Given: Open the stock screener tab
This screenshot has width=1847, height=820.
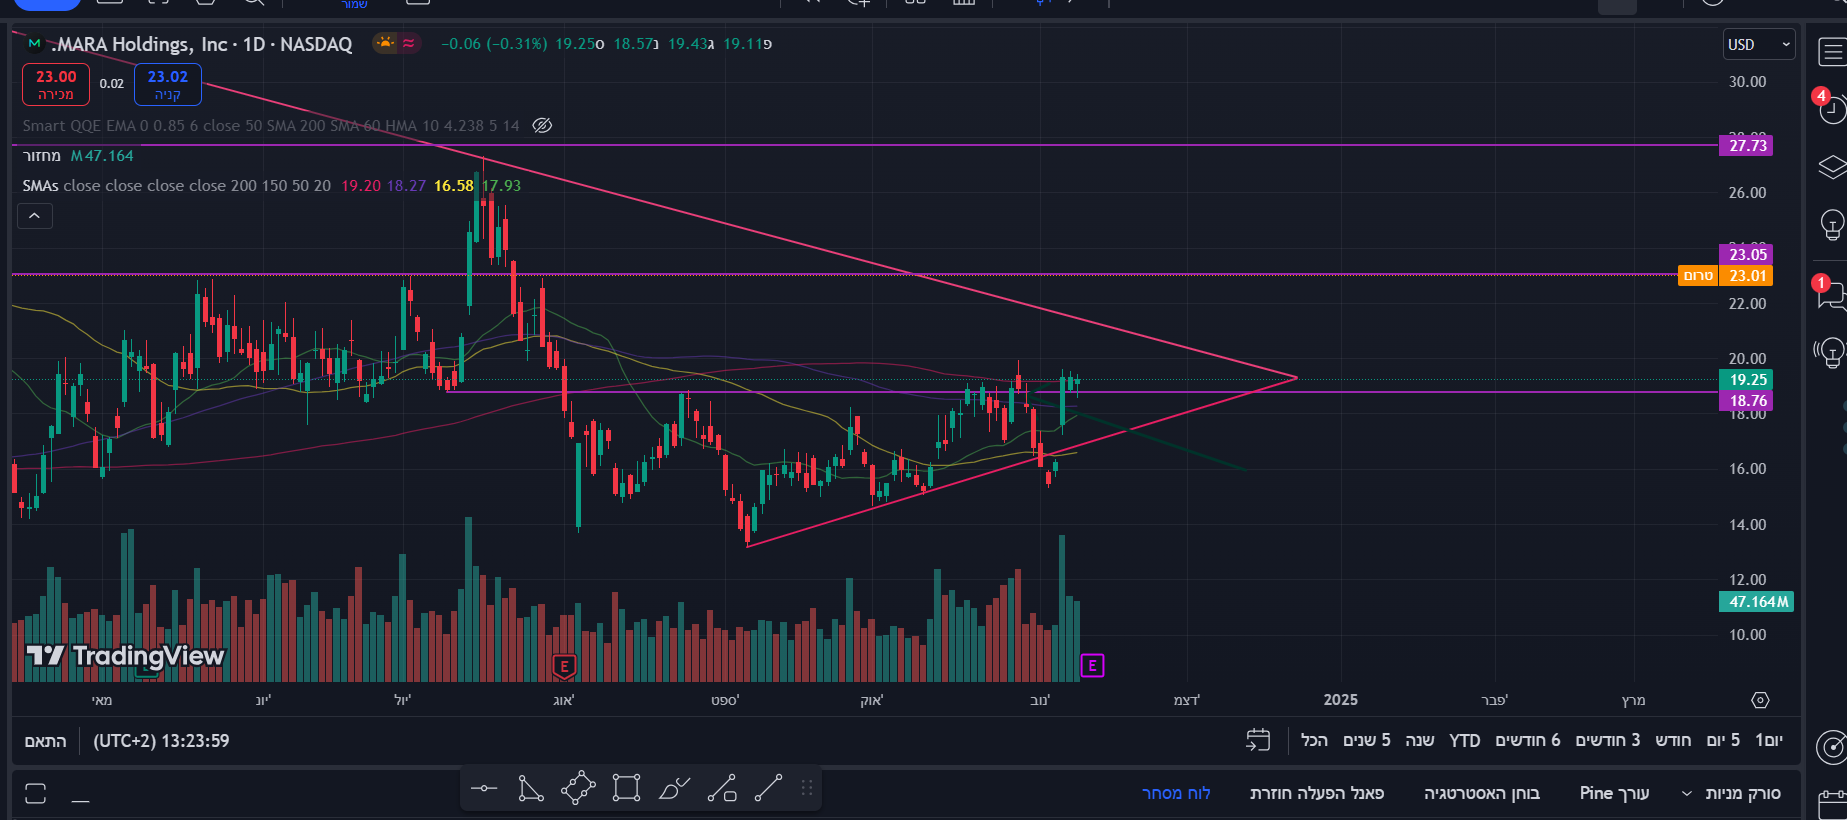Looking at the screenshot, I should tap(1743, 793).
